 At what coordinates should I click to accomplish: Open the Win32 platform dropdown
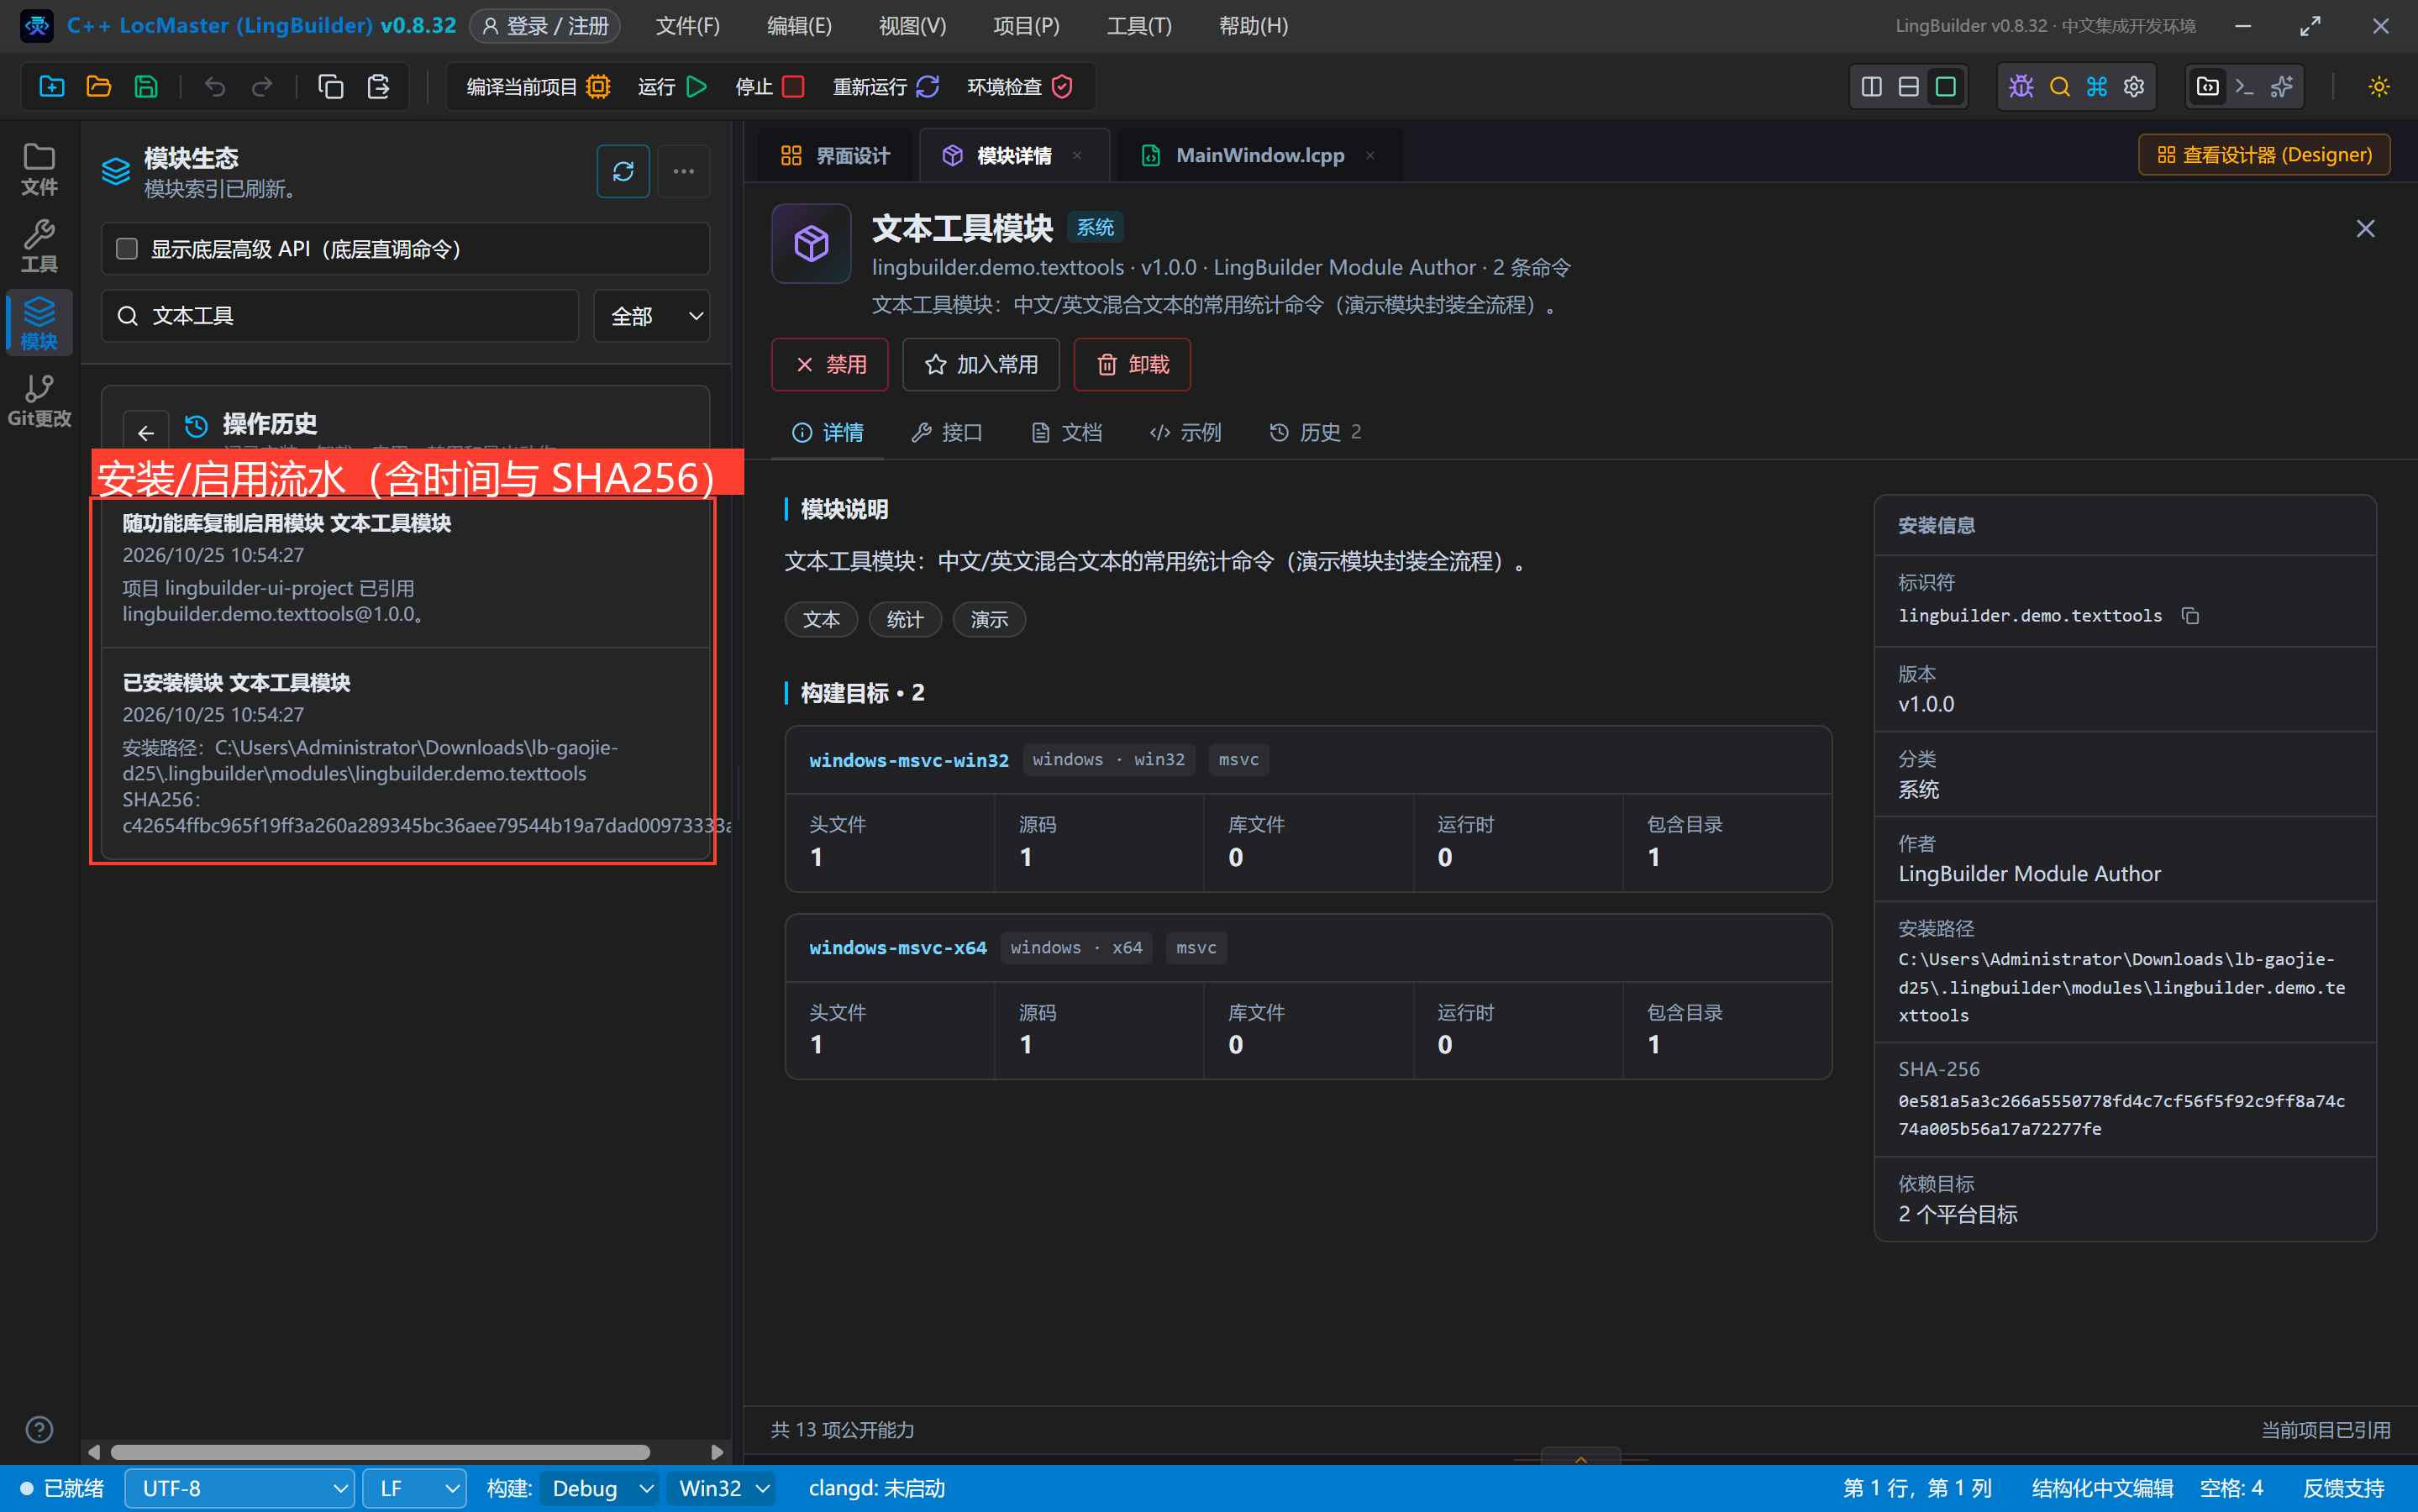pos(723,1488)
